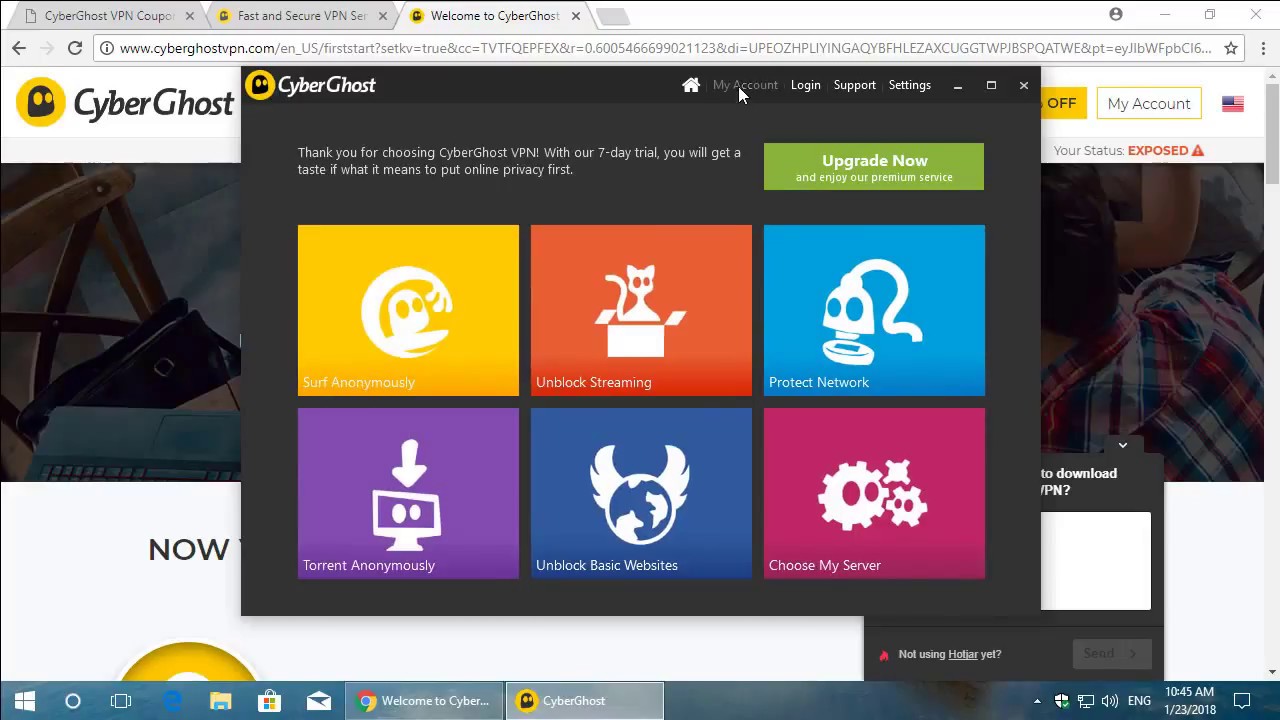
Task: Open Windows notification center
Action: pos(1242,701)
